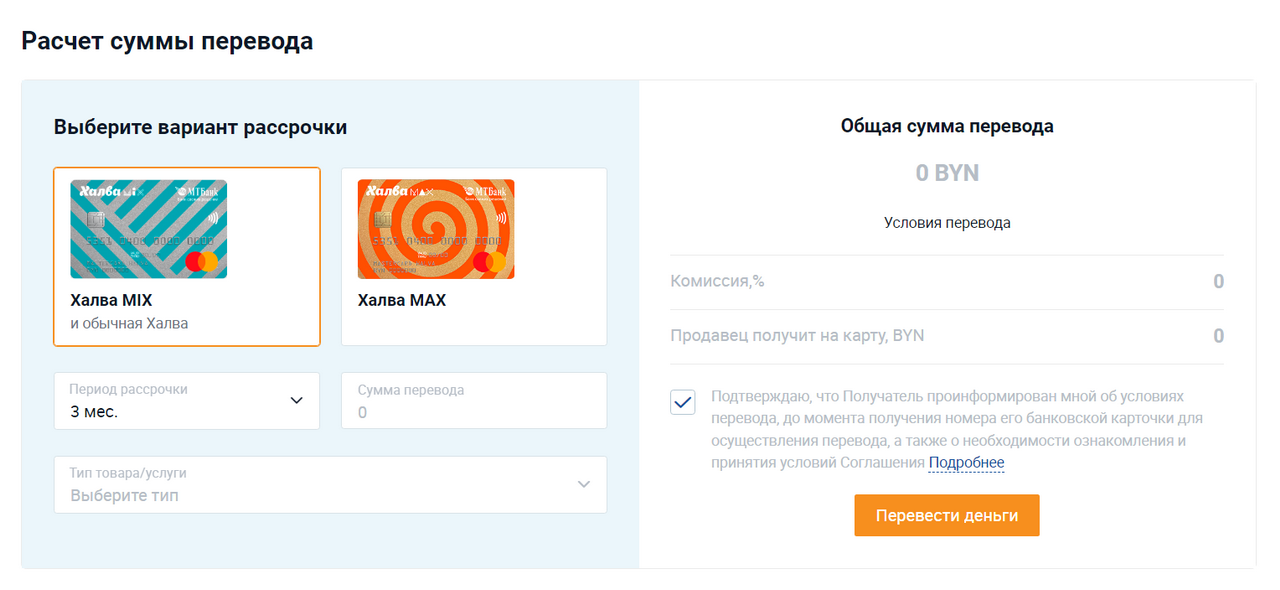Click Mastercard logo on Халва MIX card
The width and height of the screenshot is (1280, 590).
201,262
